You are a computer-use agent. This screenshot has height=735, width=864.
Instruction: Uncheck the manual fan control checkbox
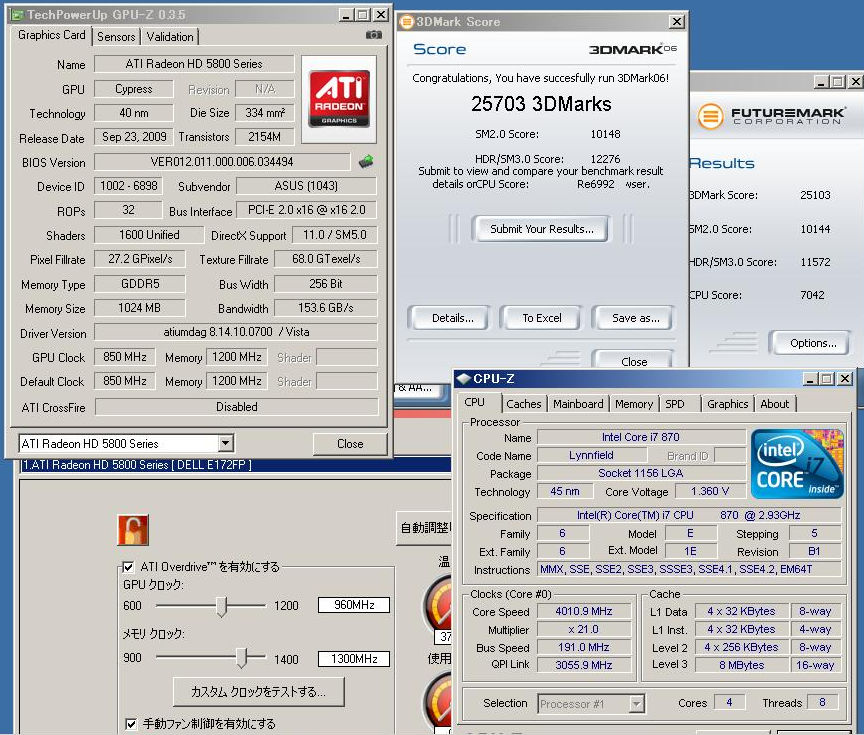(x=131, y=723)
